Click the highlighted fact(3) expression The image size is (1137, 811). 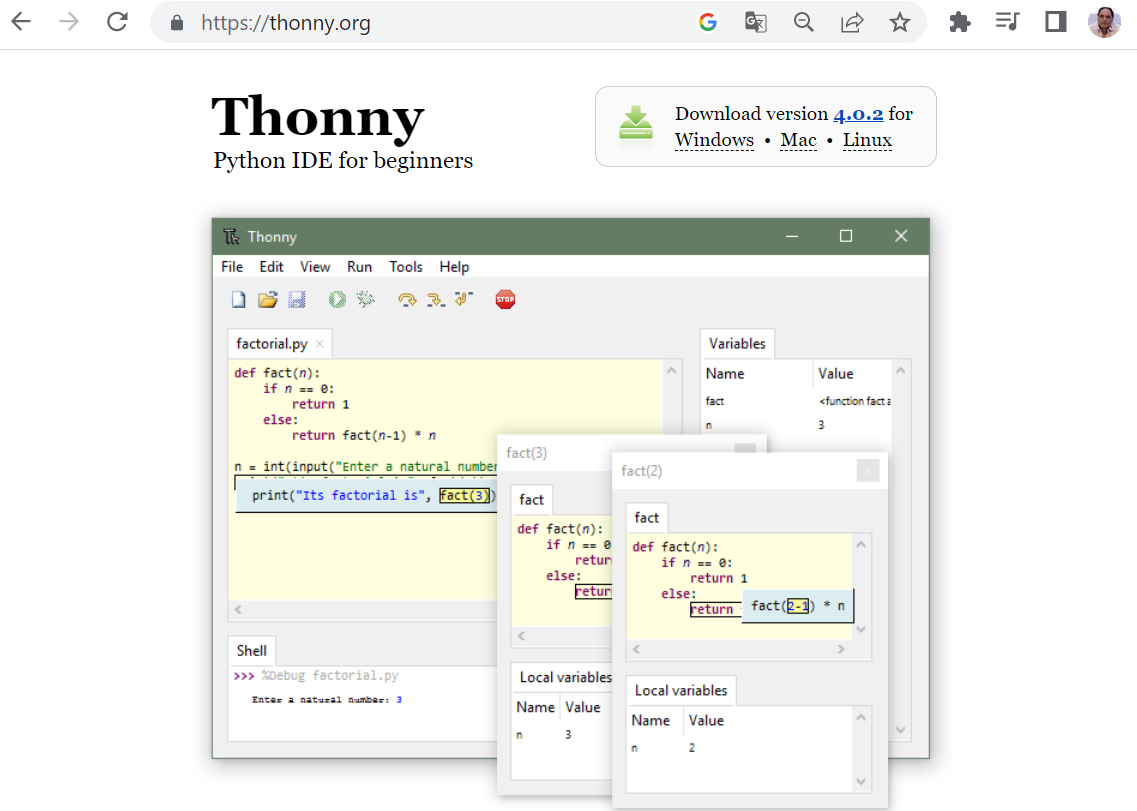click(465, 495)
